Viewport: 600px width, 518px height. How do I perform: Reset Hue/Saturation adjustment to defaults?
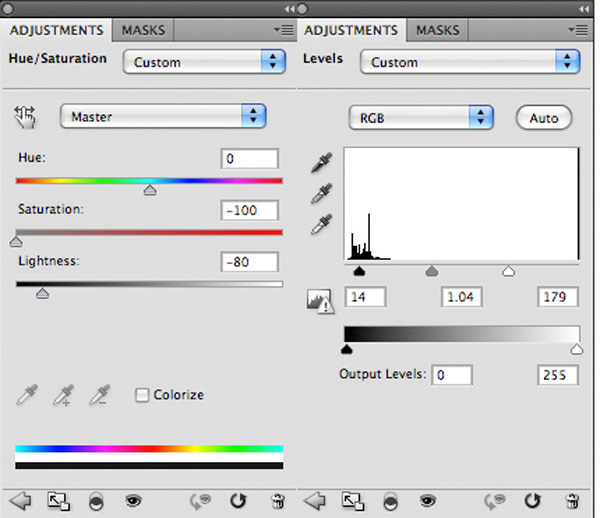[238, 500]
